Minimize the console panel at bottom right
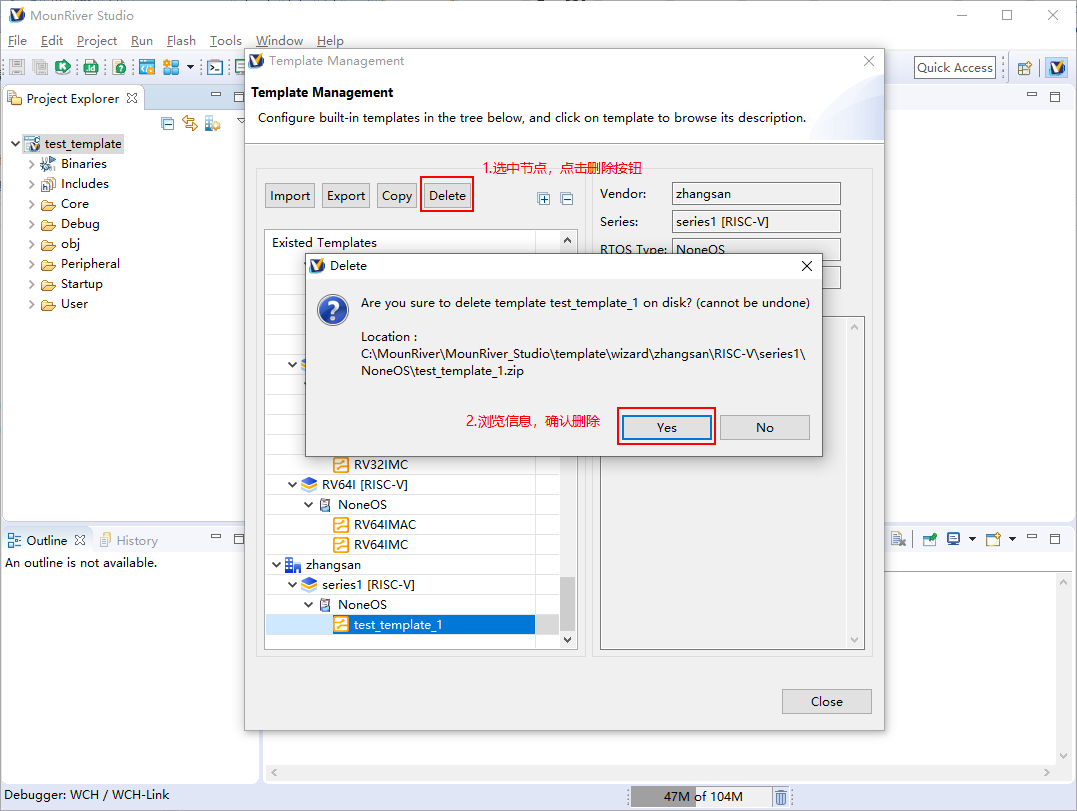 coord(1032,537)
